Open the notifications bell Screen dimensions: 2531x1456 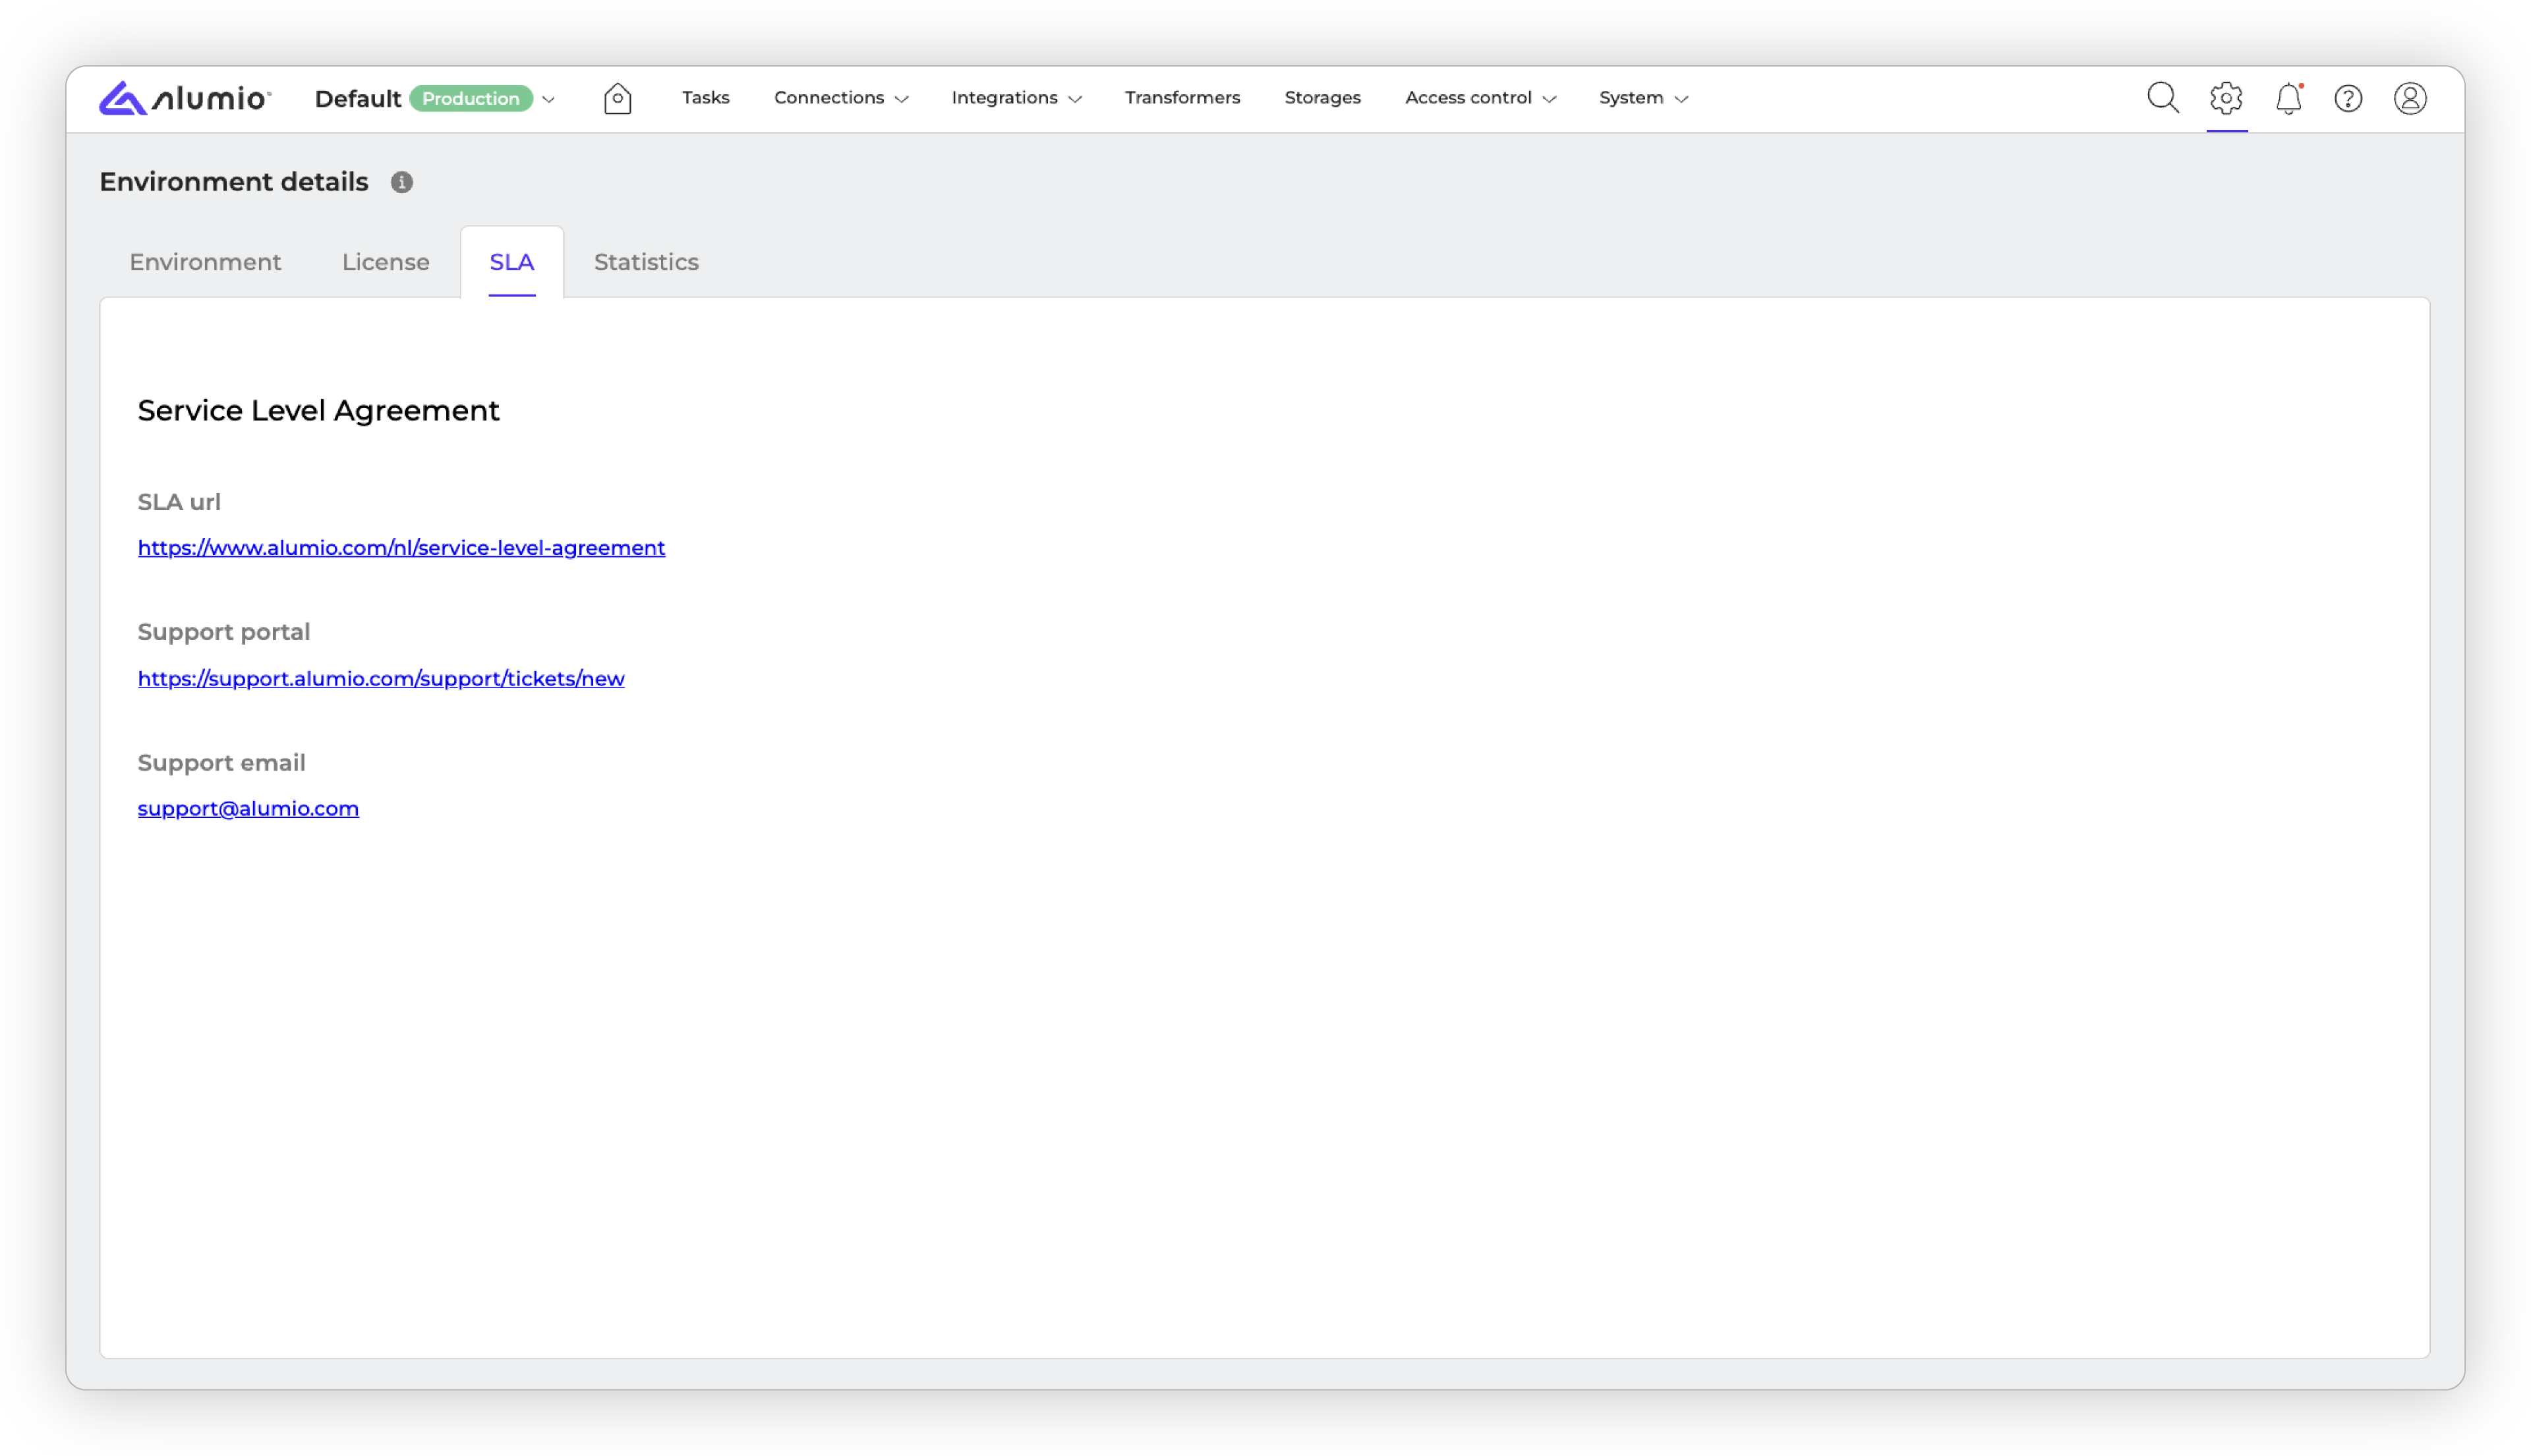tap(2288, 98)
